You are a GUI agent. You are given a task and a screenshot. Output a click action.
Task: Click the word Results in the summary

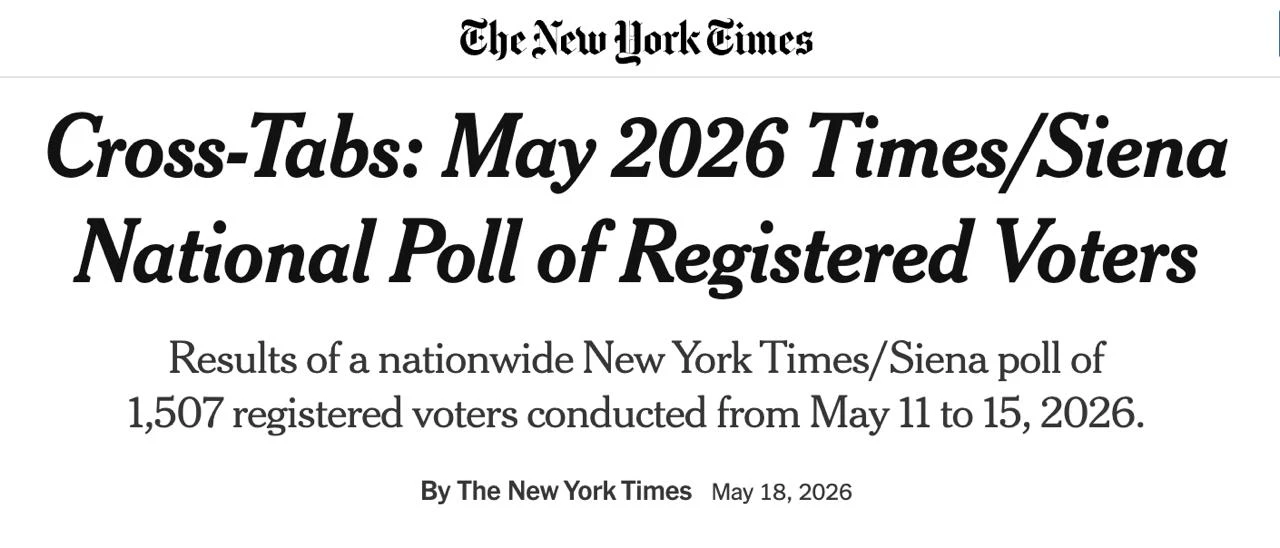pyautogui.click(x=234, y=359)
